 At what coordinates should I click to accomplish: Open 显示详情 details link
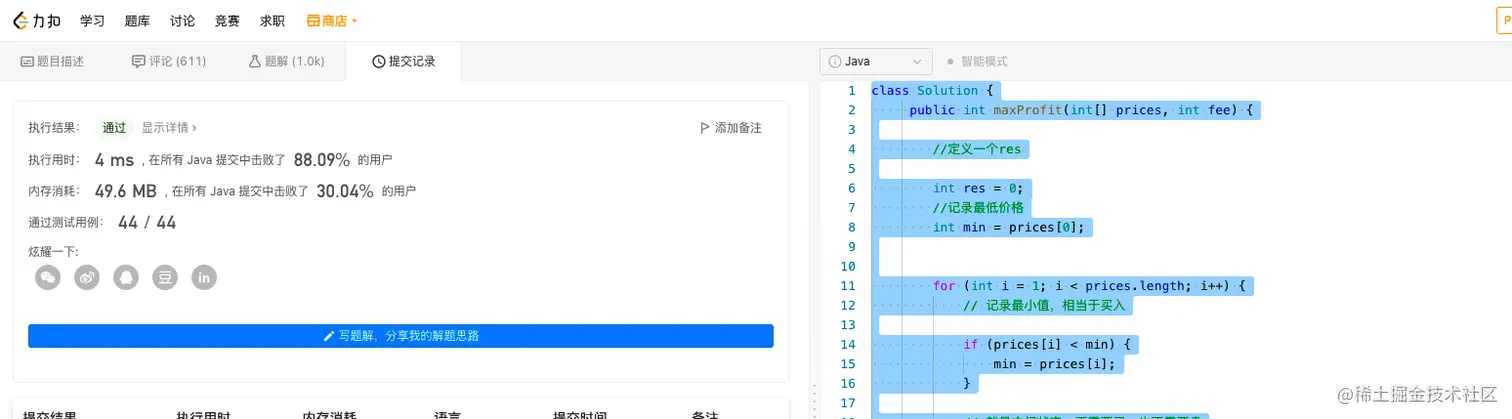coord(169,128)
